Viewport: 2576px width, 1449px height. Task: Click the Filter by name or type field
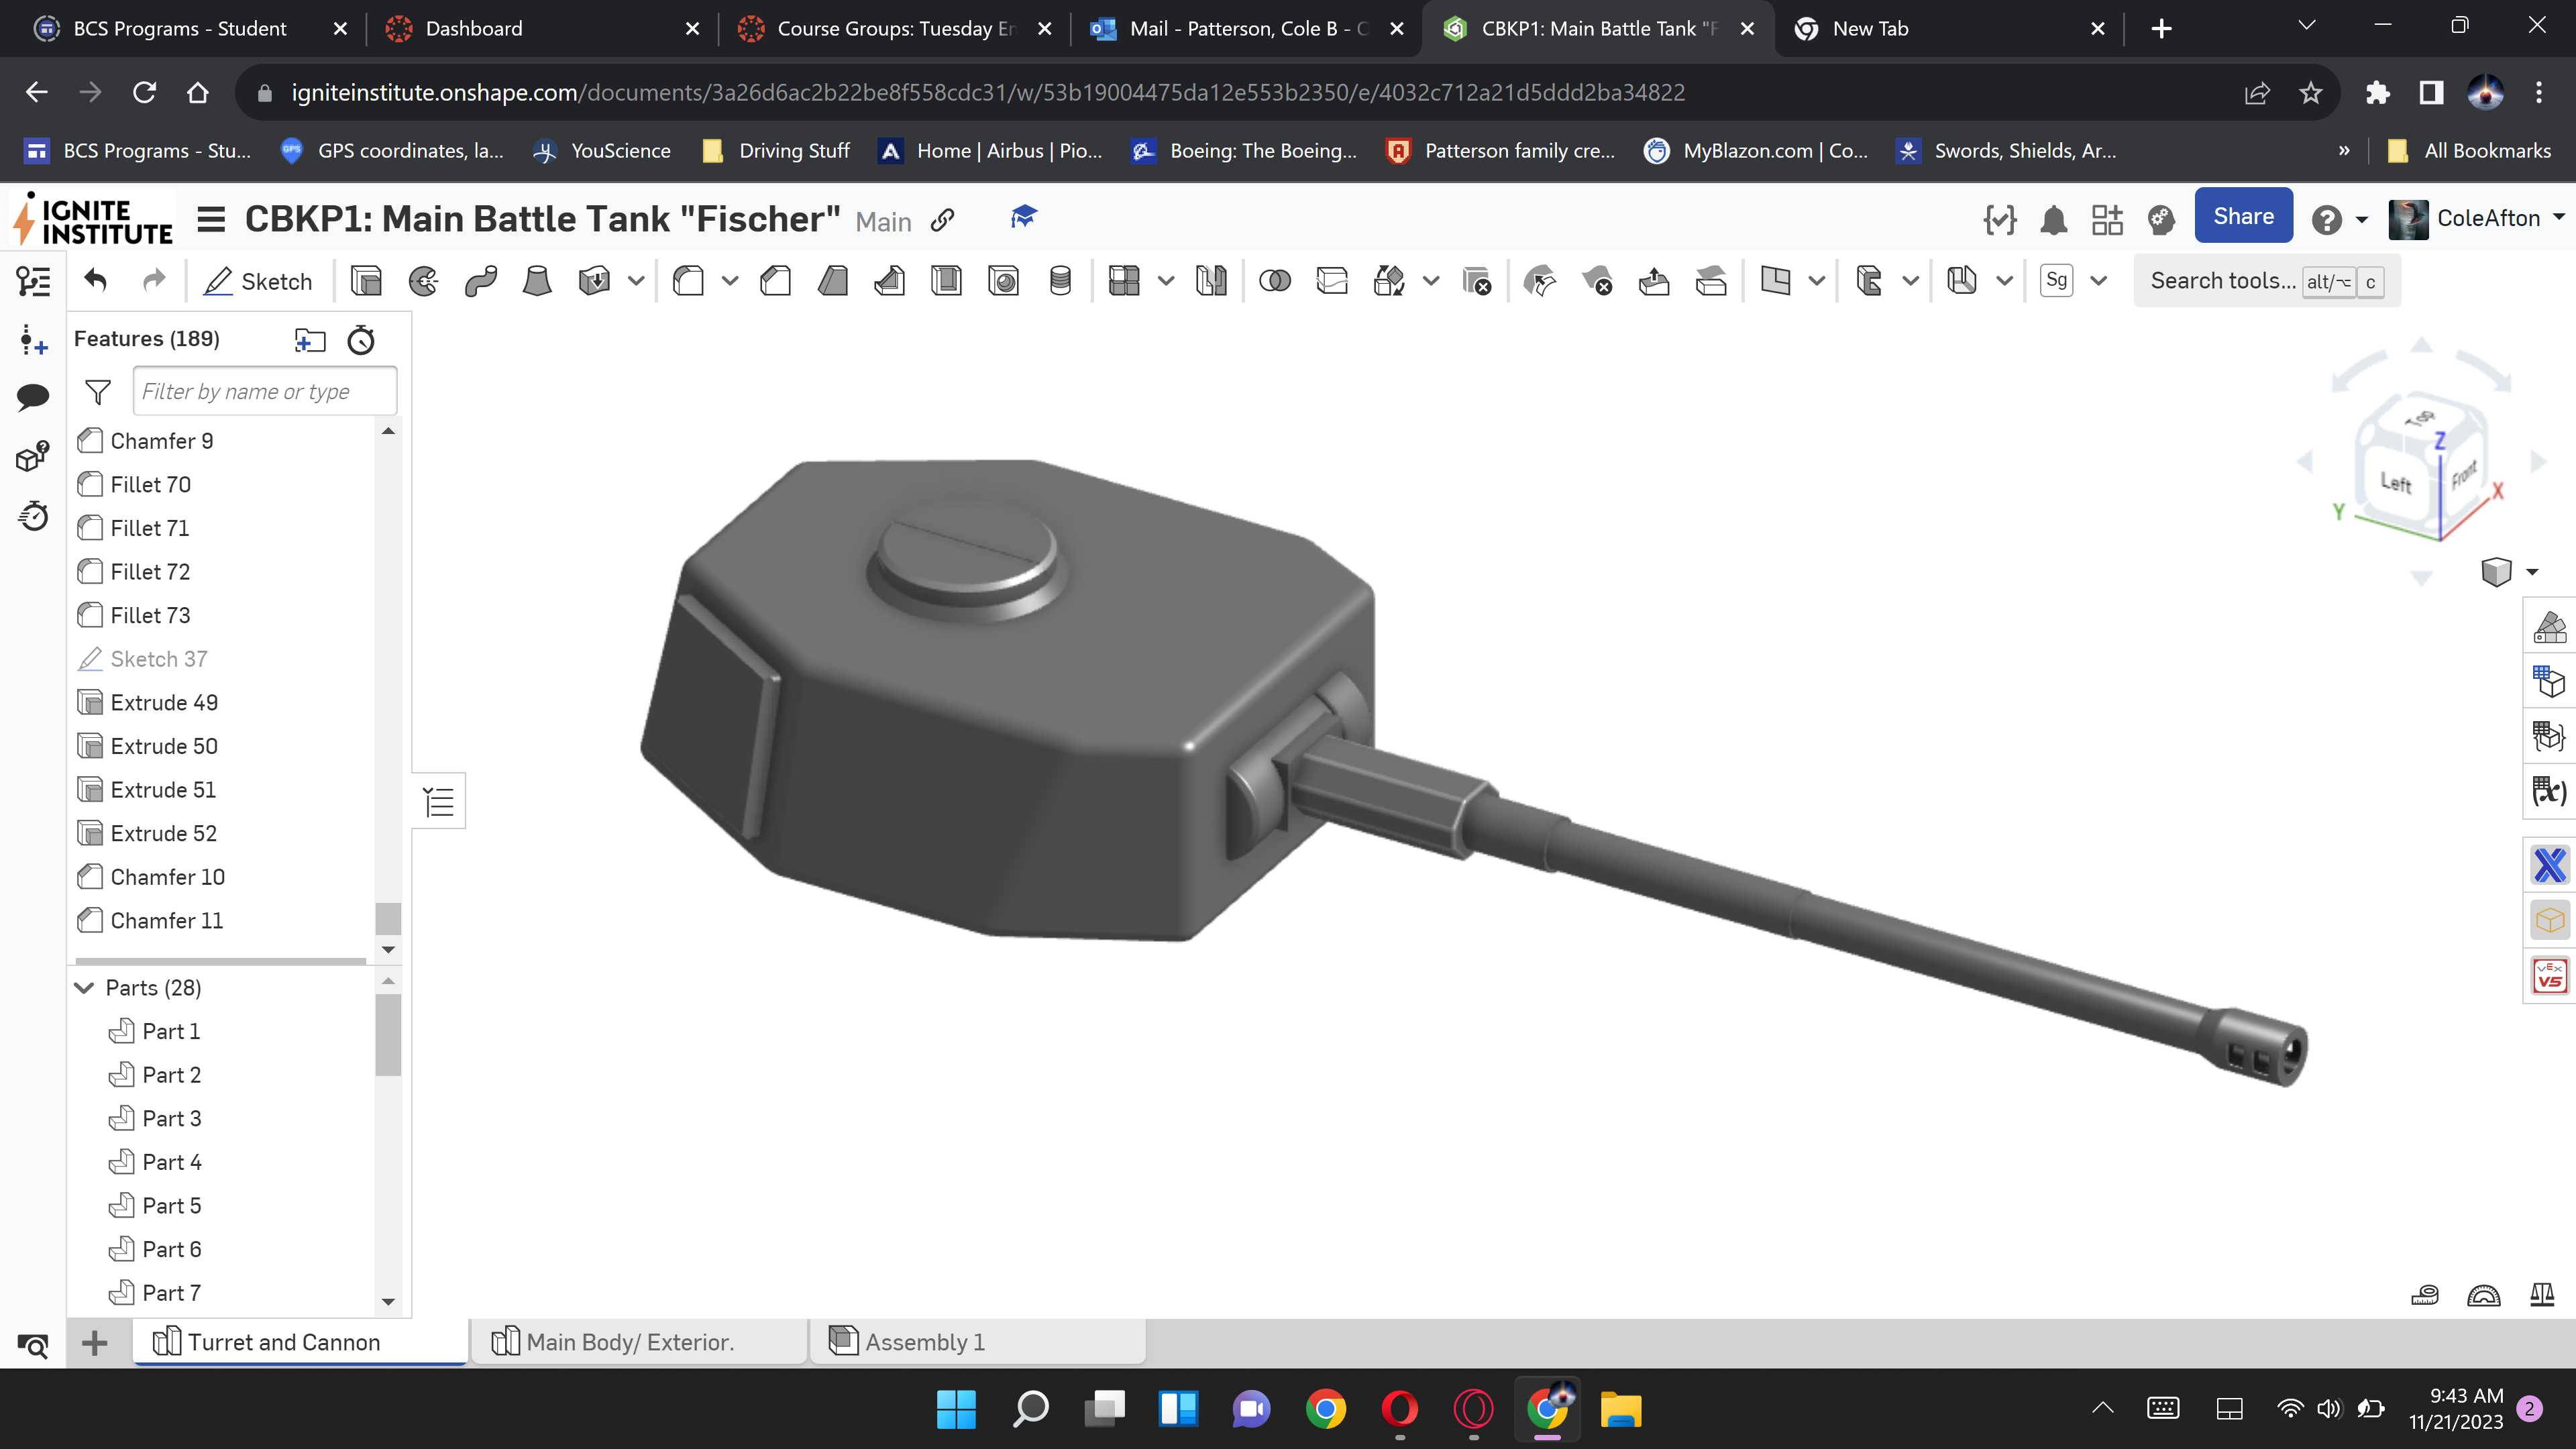(x=264, y=391)
